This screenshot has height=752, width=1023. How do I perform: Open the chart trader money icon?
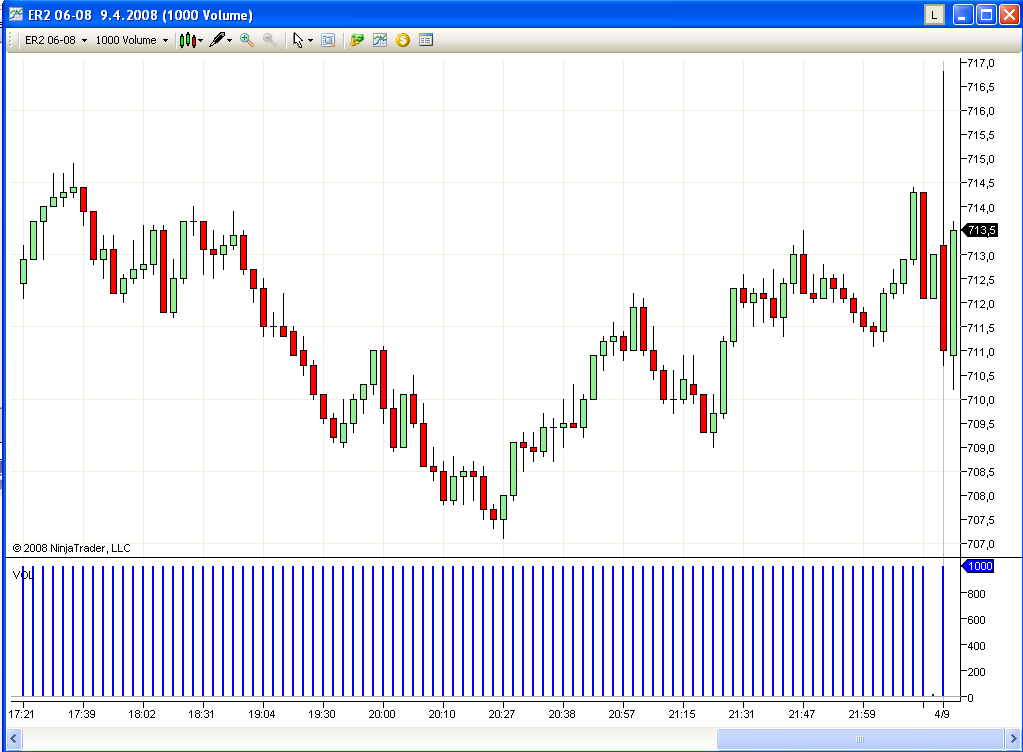pyautogui.click(x=356, y=40)
